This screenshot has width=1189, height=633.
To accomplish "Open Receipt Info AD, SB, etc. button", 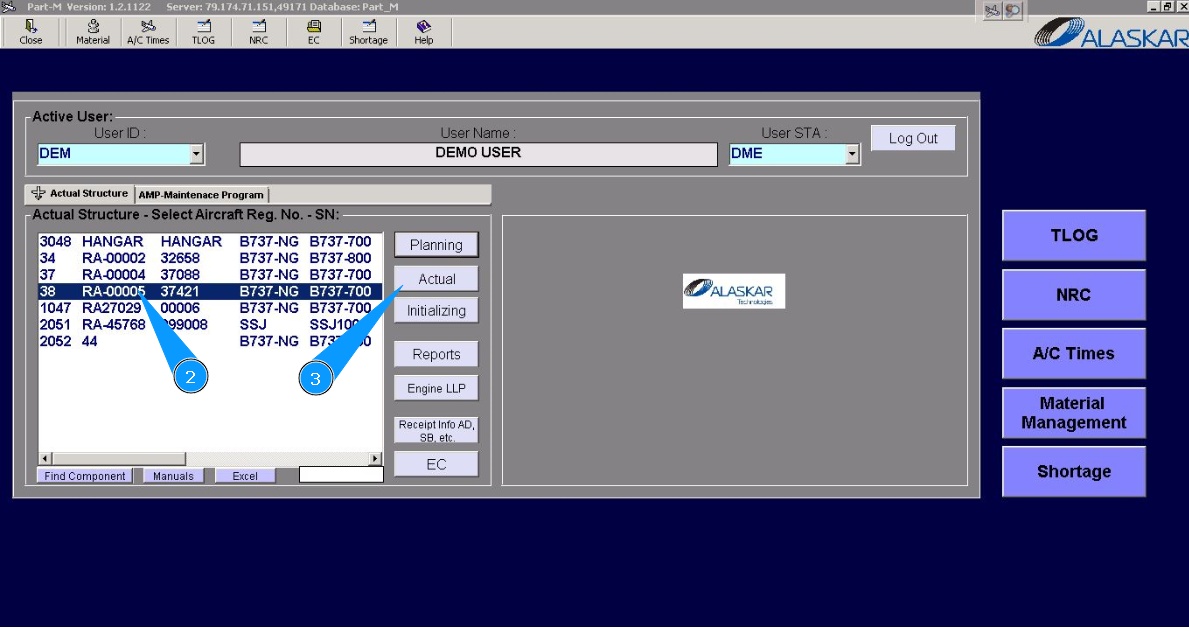I will point(436,431).
